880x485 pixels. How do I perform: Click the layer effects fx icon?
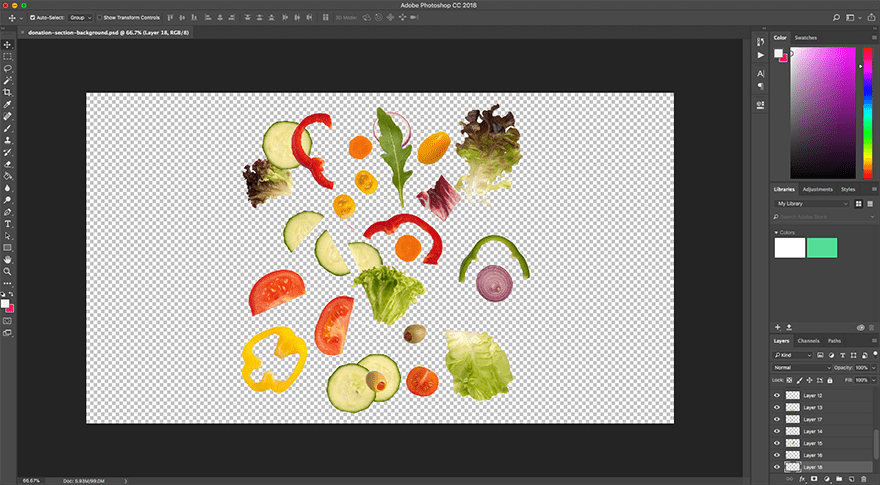pos(801,479)
